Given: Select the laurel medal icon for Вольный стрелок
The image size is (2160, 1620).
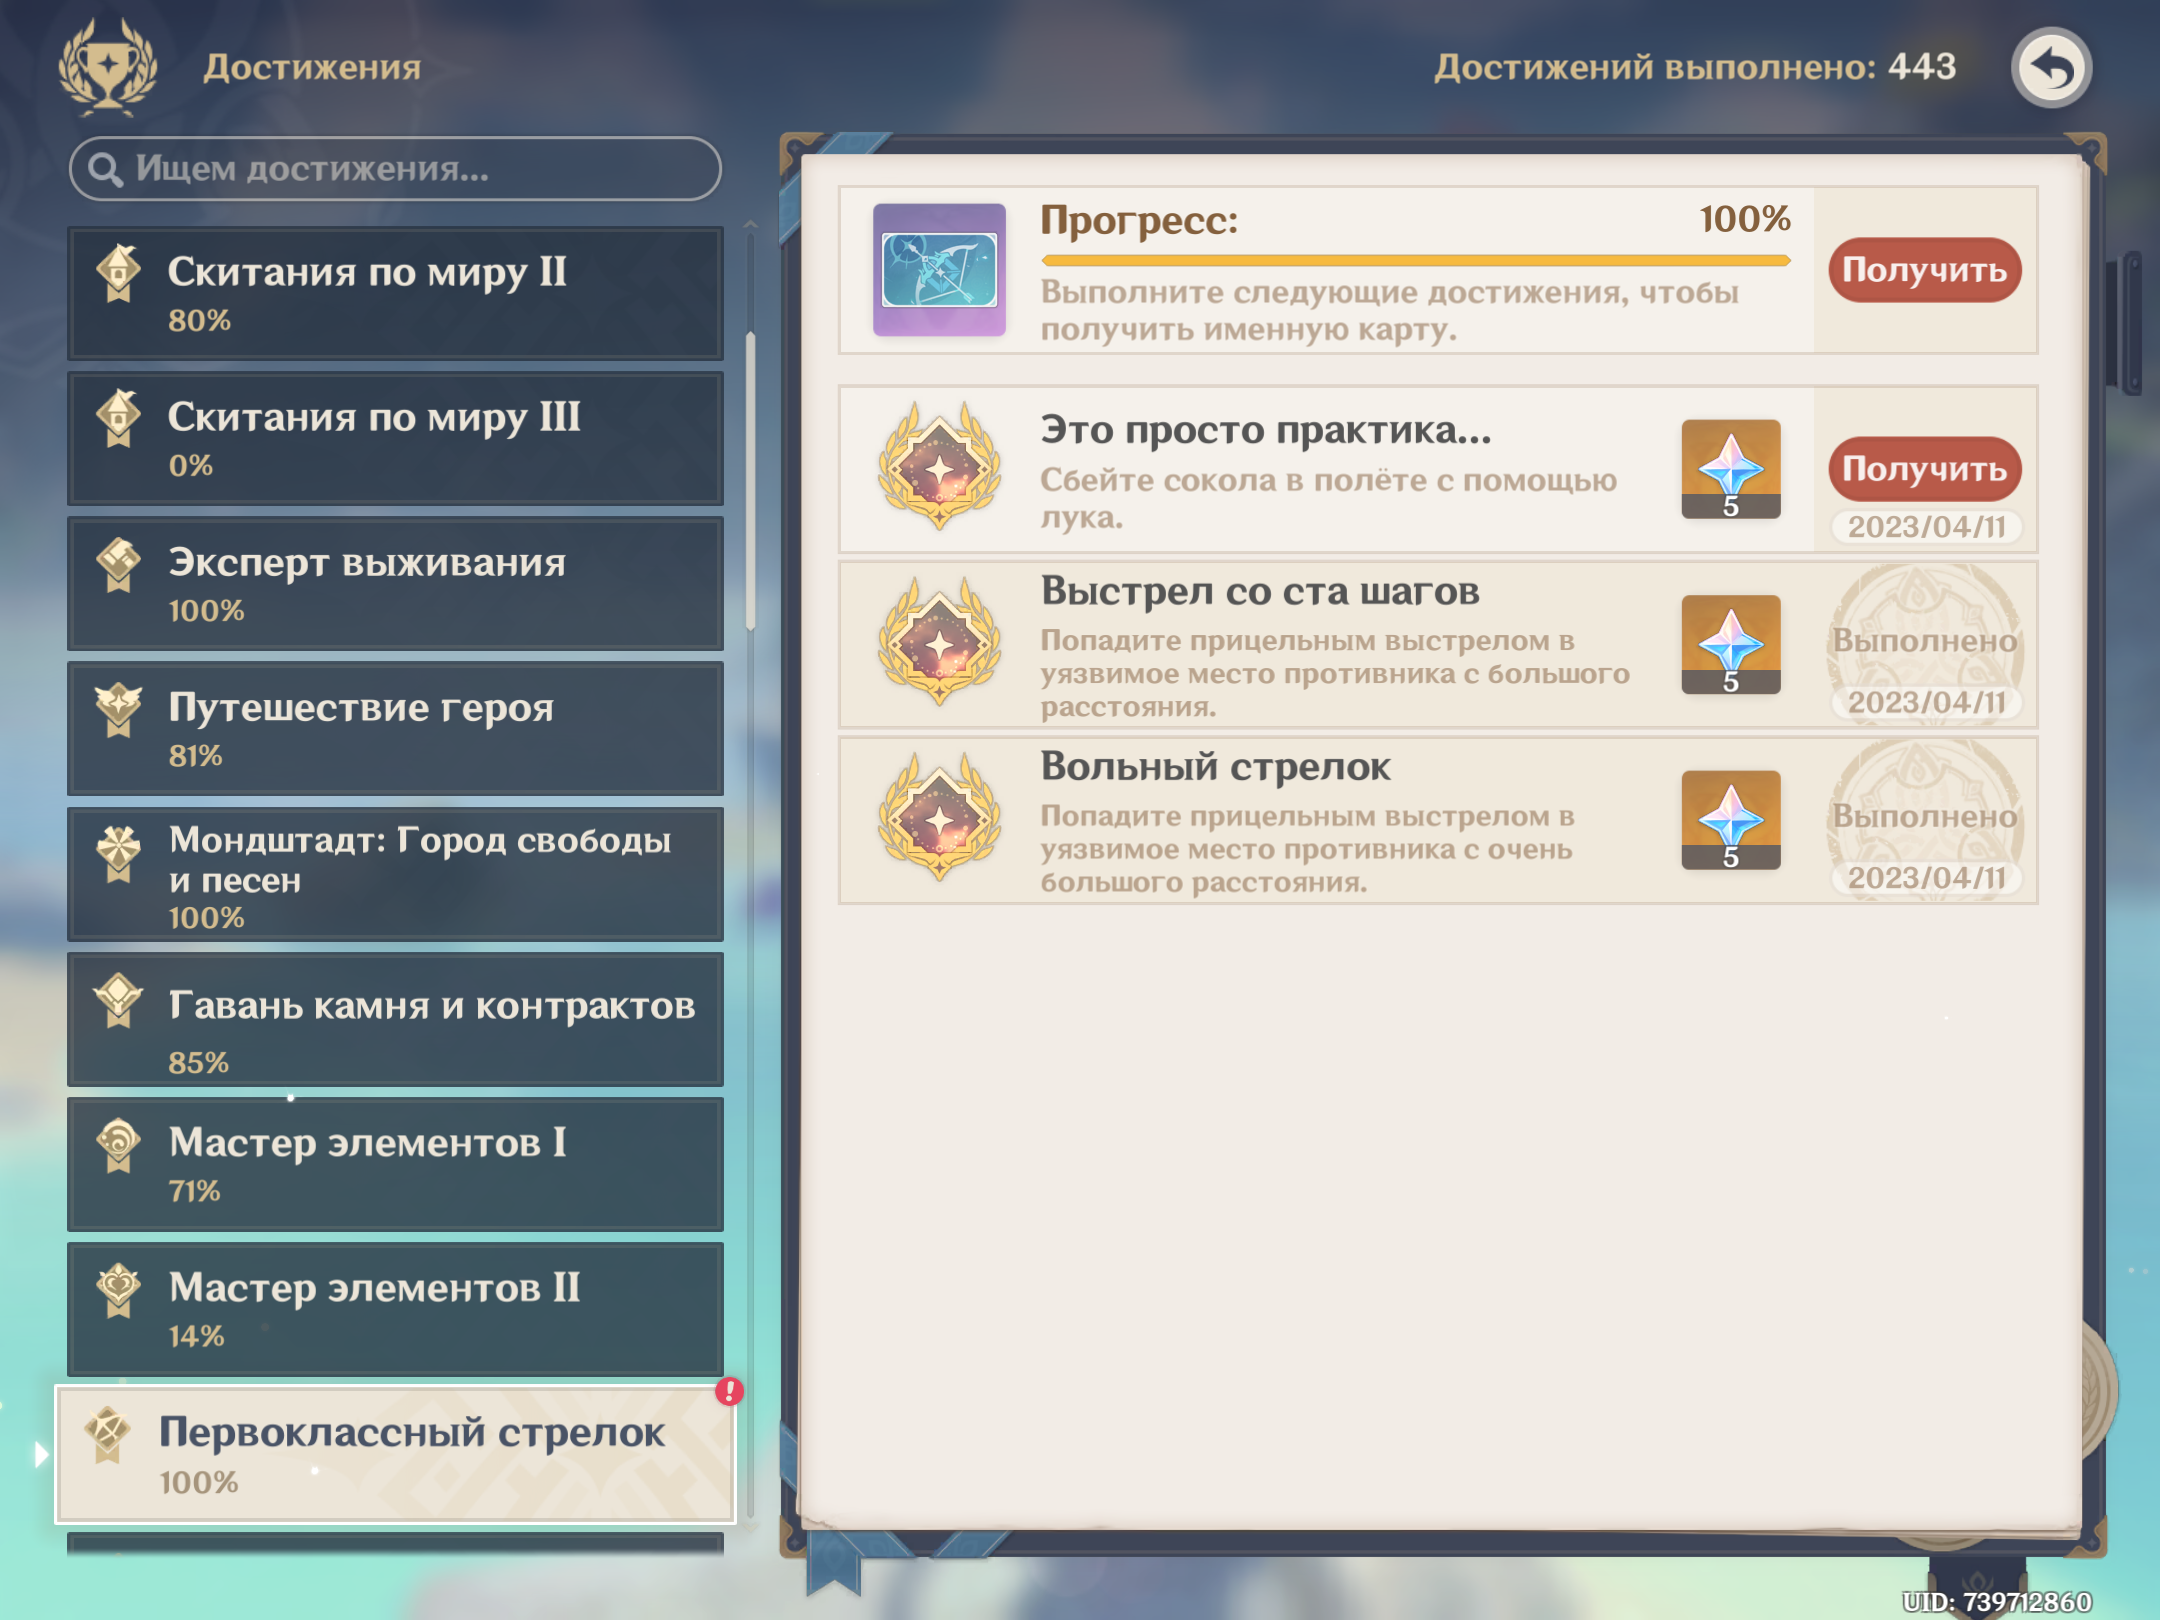Looking at the screenshot, I should [938, 822].
